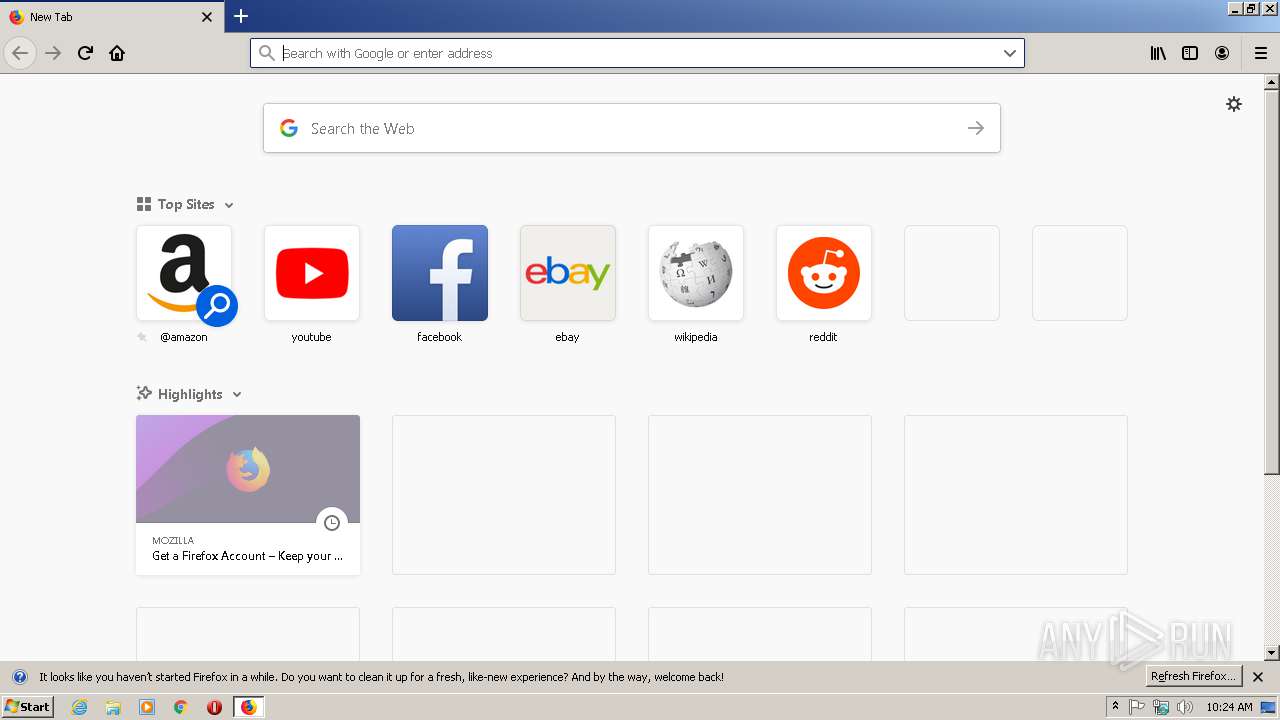Launch Opera from the taskbar
The height and width of the screenshot is (720, 1280).
214,707
